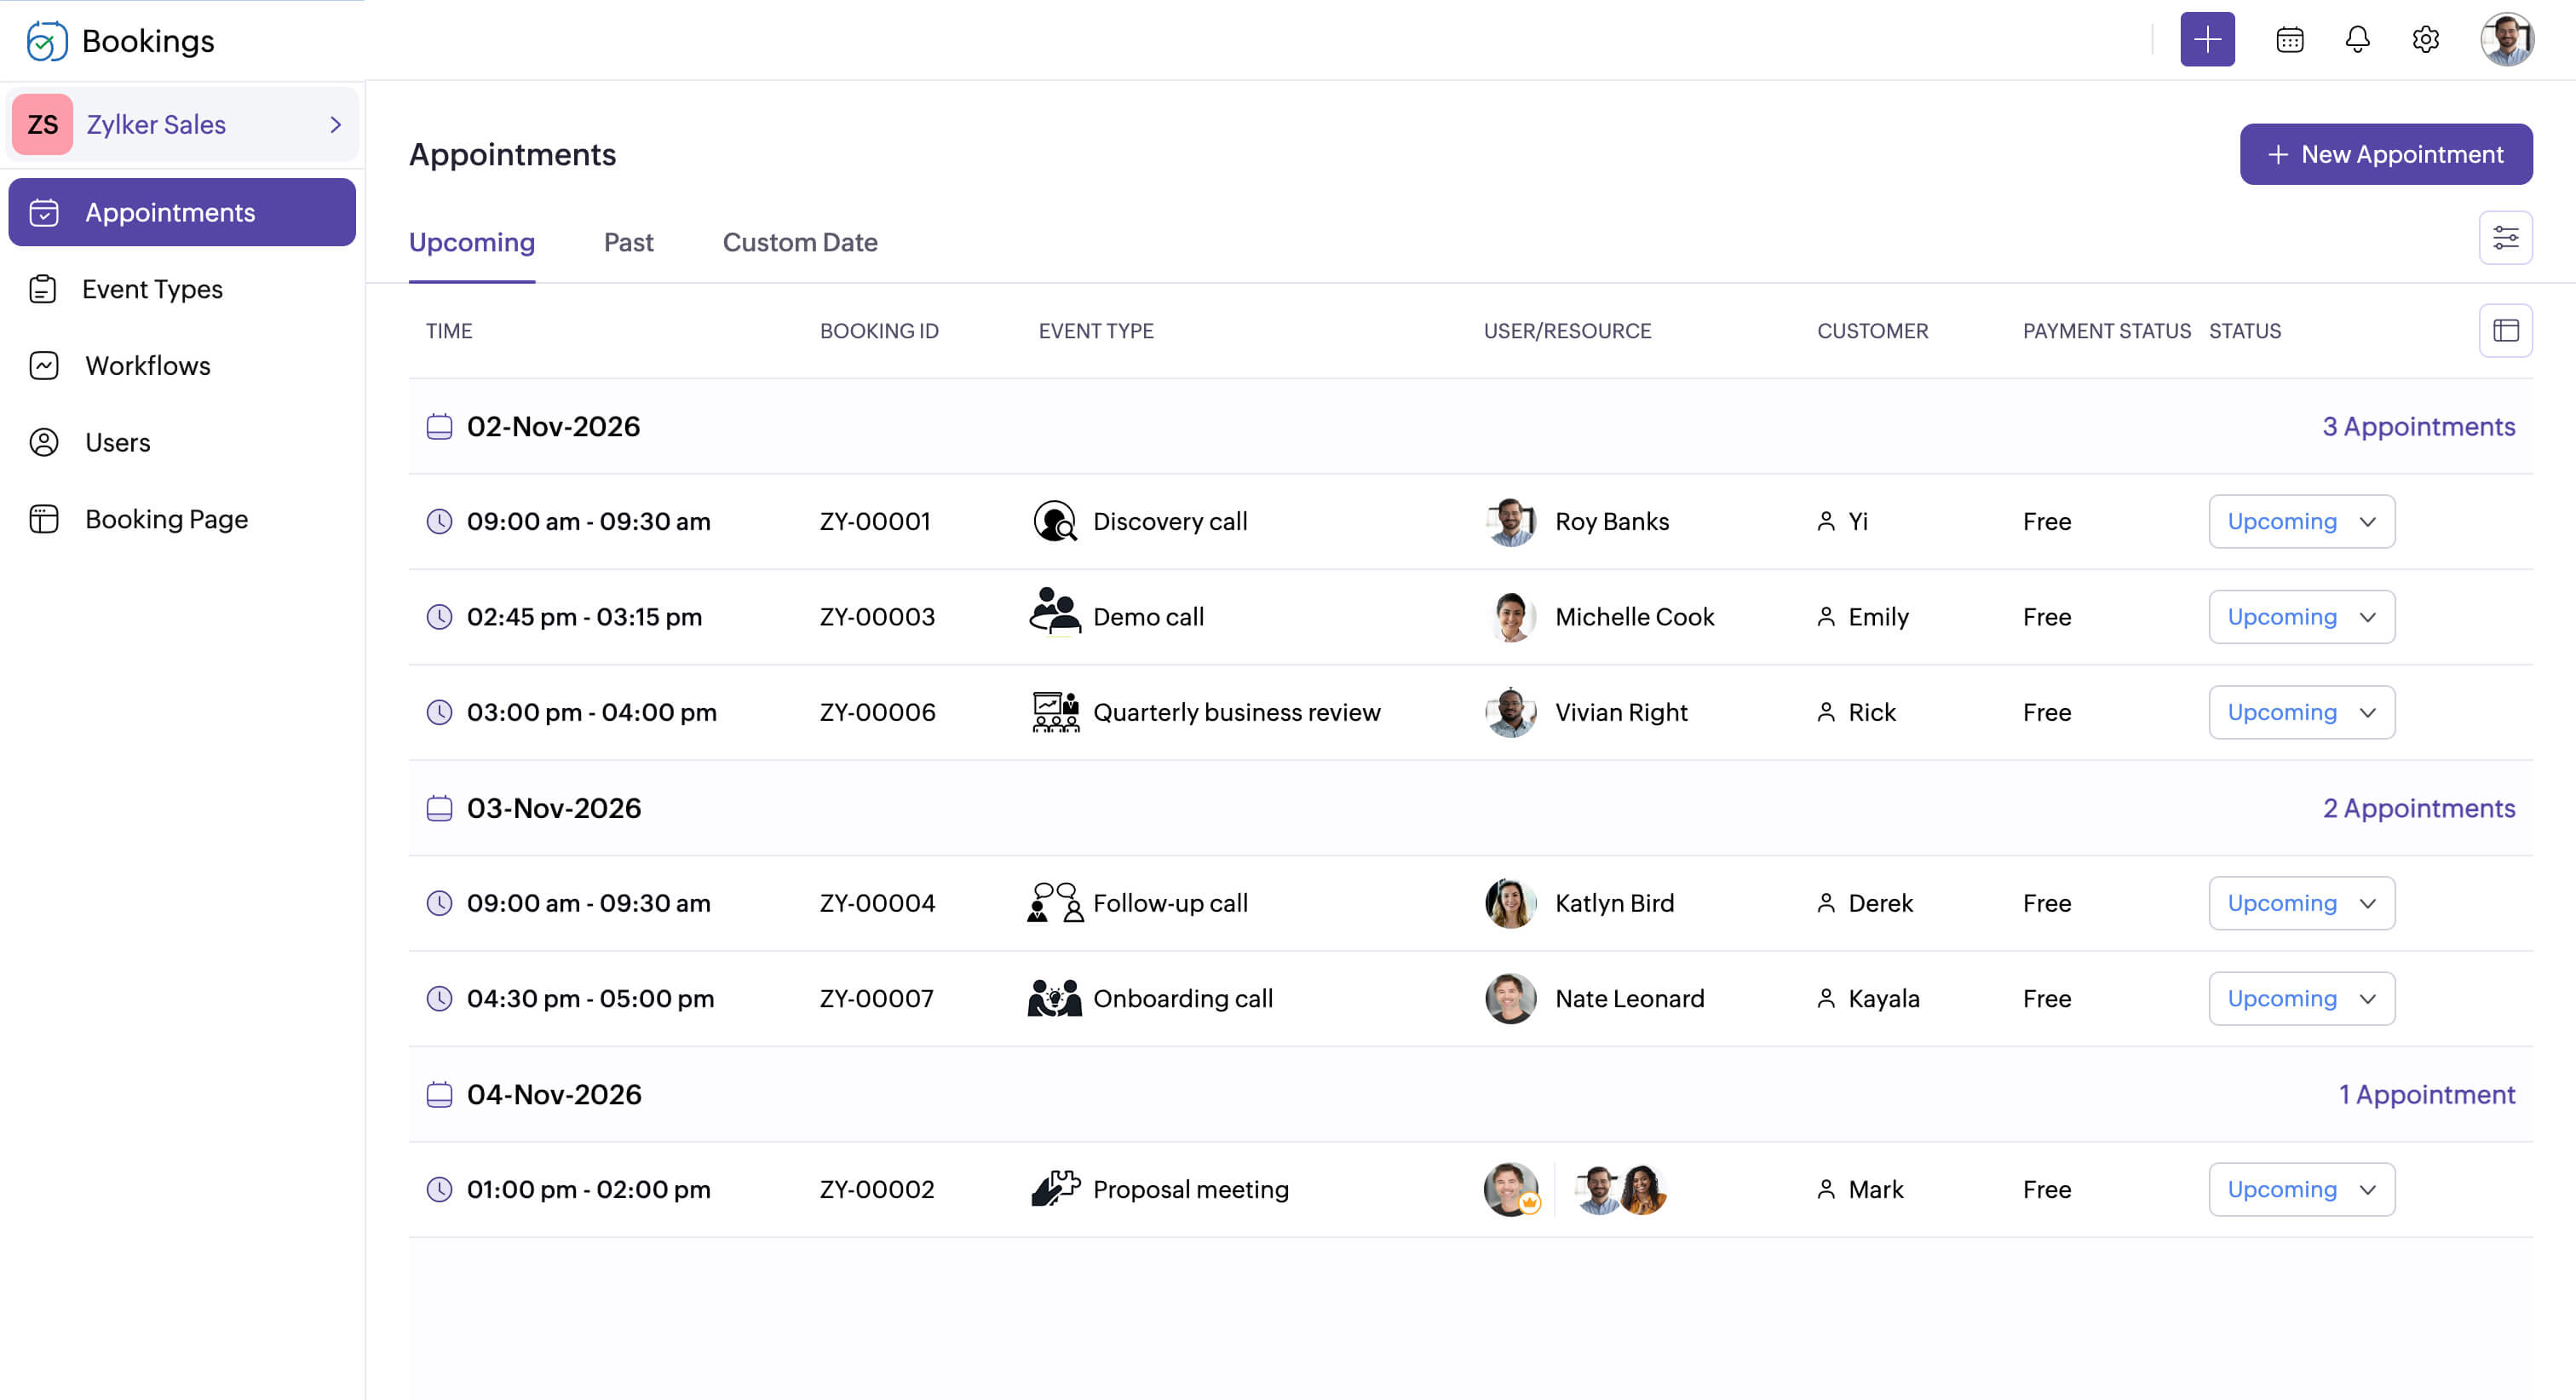Select the Custom Date tab
Screen dimensions: 2576x1400
pyautogui.click(x=799, y=242)
